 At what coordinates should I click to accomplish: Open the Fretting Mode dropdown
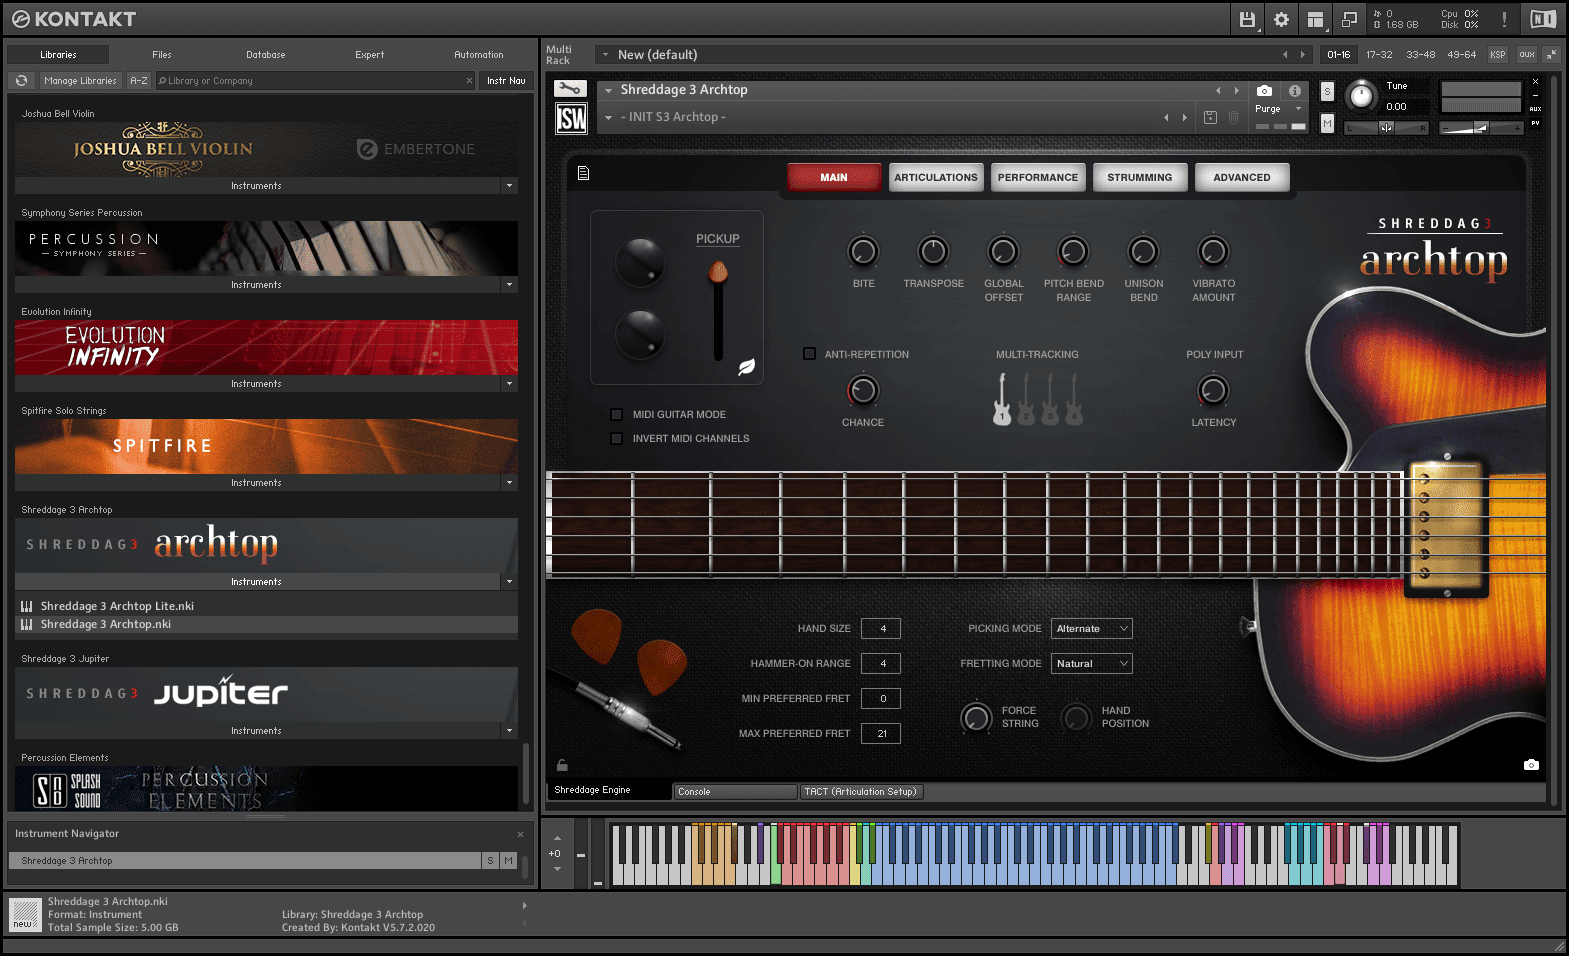click(x=1091, y=664)
